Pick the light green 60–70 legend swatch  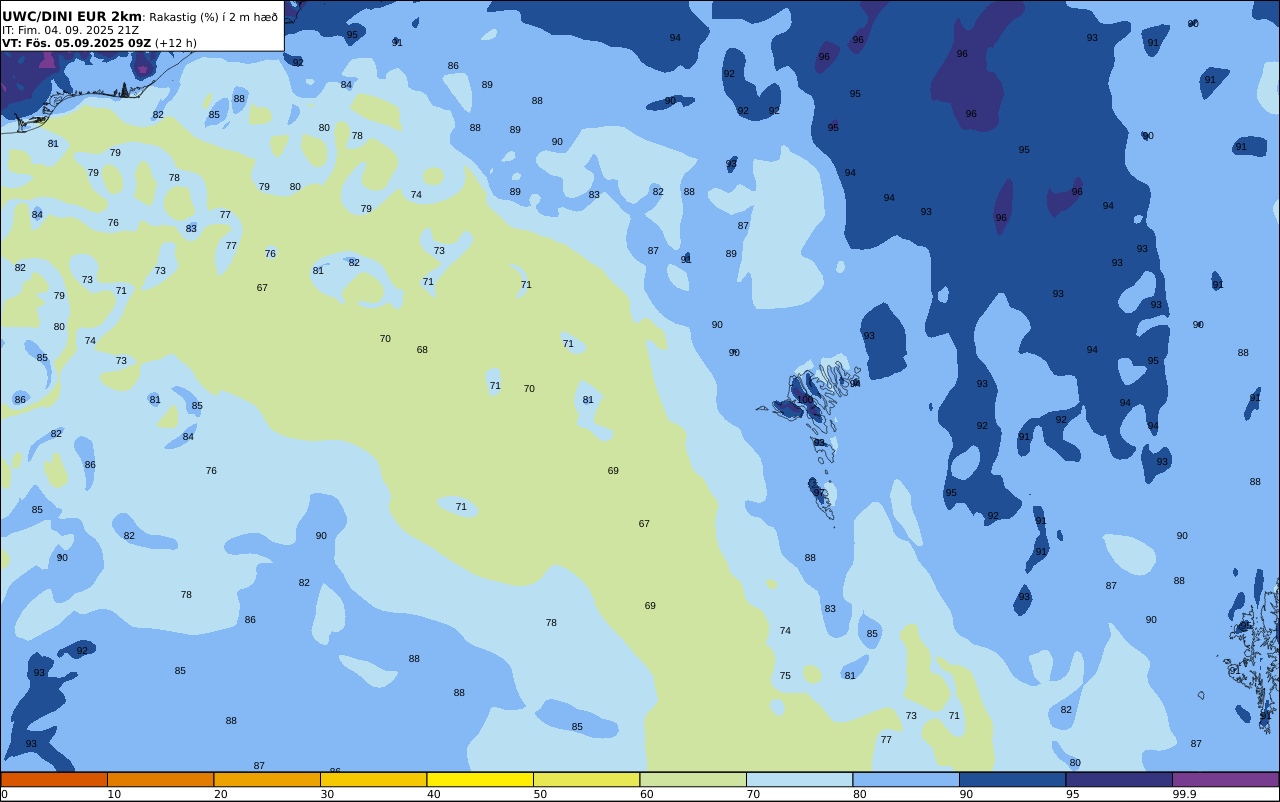pos(693,779)
